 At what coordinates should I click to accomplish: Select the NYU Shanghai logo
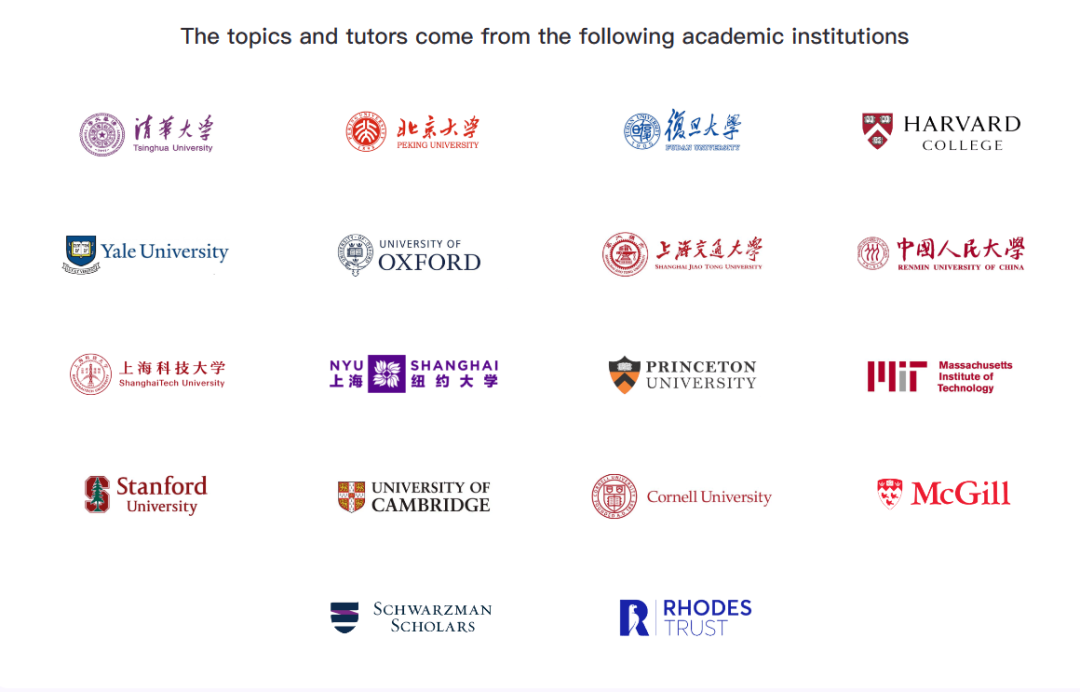pyautogui.click(x=413, y=373)
